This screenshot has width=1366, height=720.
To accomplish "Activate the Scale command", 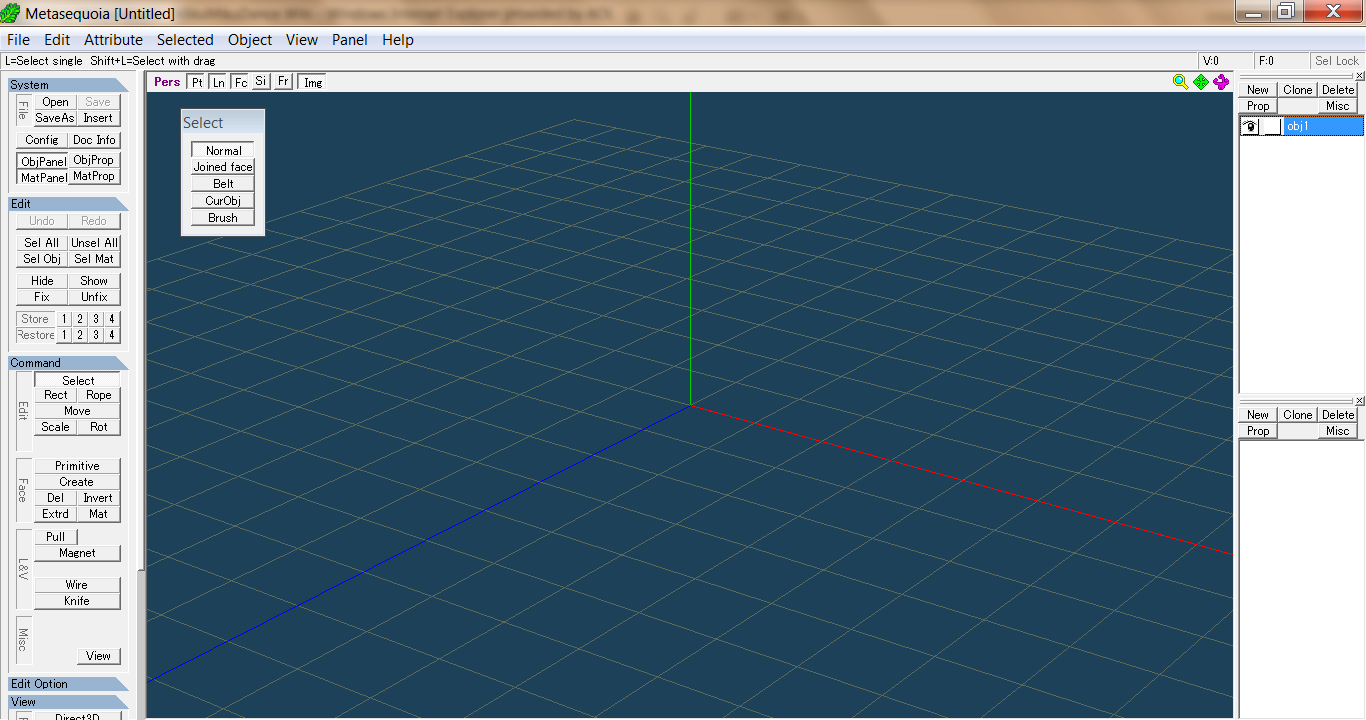I will click(x=56, y=427).
